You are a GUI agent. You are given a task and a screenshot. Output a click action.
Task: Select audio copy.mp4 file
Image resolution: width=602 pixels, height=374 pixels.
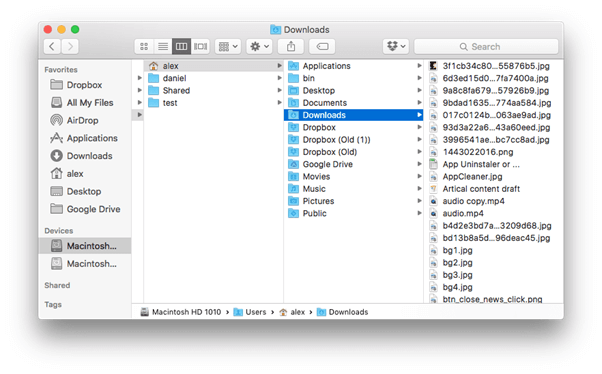click(494, 201)
